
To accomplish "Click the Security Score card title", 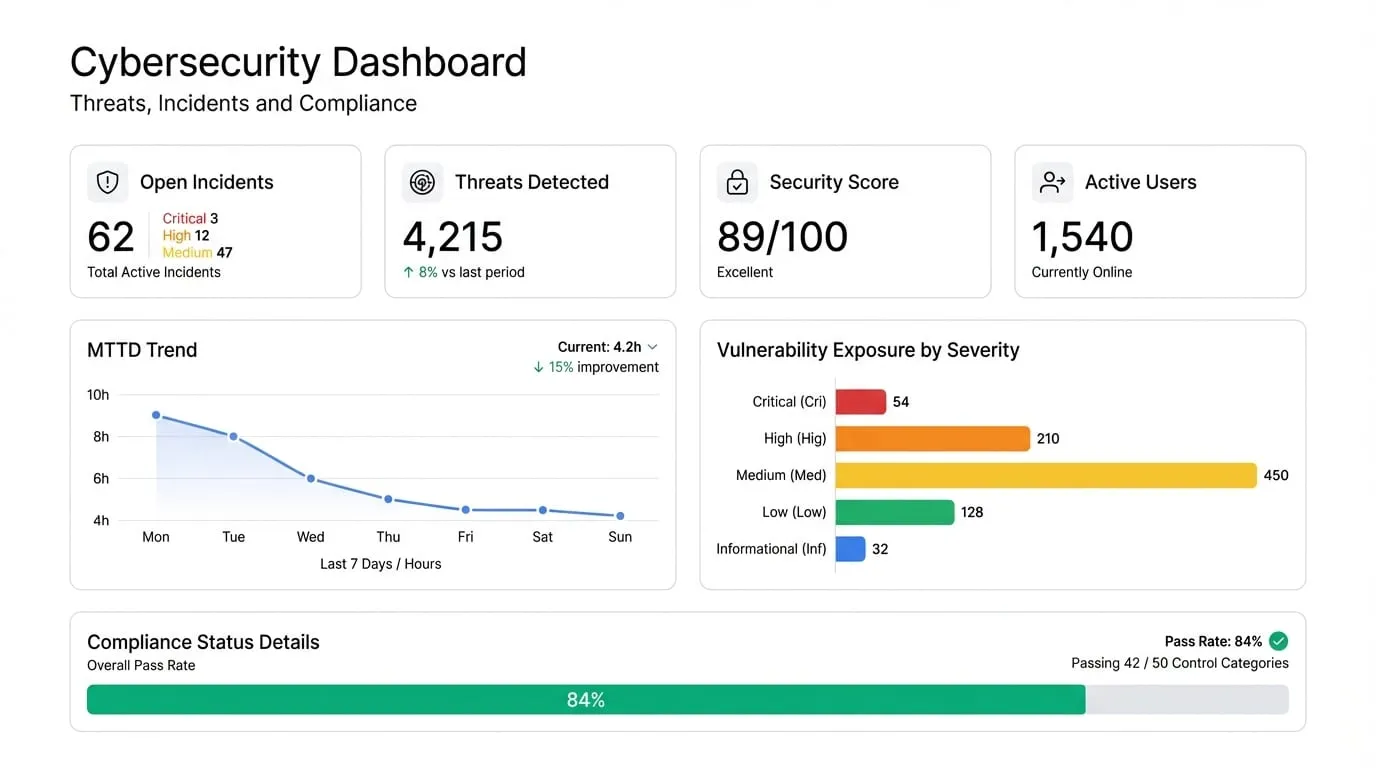I will pyautogui.click(x=834, y=182).
